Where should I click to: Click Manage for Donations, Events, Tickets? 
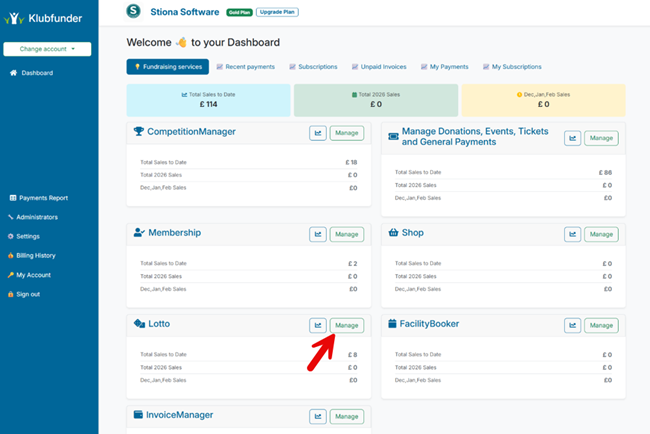(601, 138)
